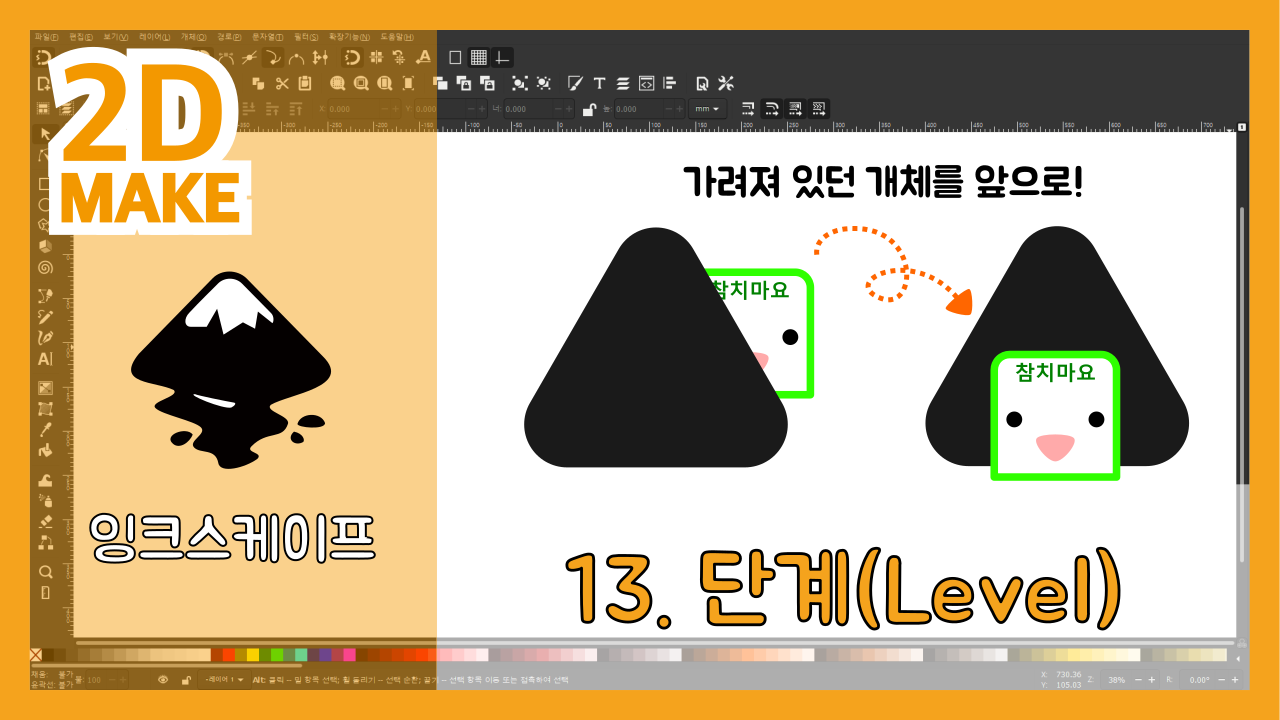Select the Pencil freehand tool
Image resolution: width=1280 pixels, height=720 pixels.
point(45,316)
